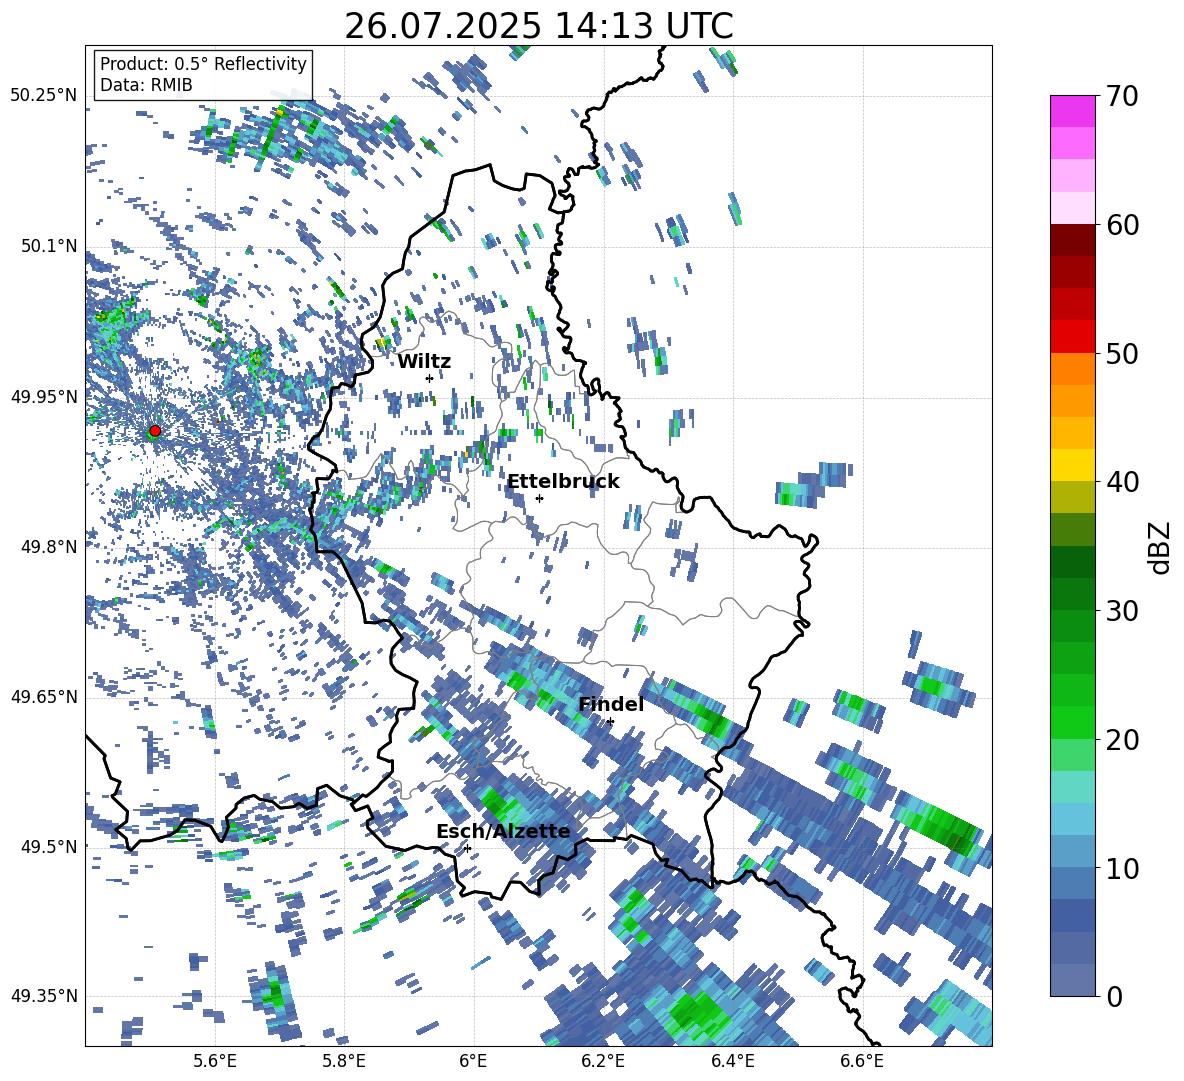Click the 6.6°E longitude label
This screenshot has height=1081, width=1184.
point(862,1061)
